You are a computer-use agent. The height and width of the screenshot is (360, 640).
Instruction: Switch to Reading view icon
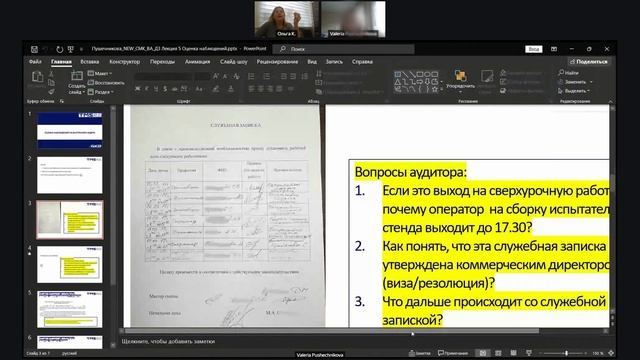click(x=513, y=353)
